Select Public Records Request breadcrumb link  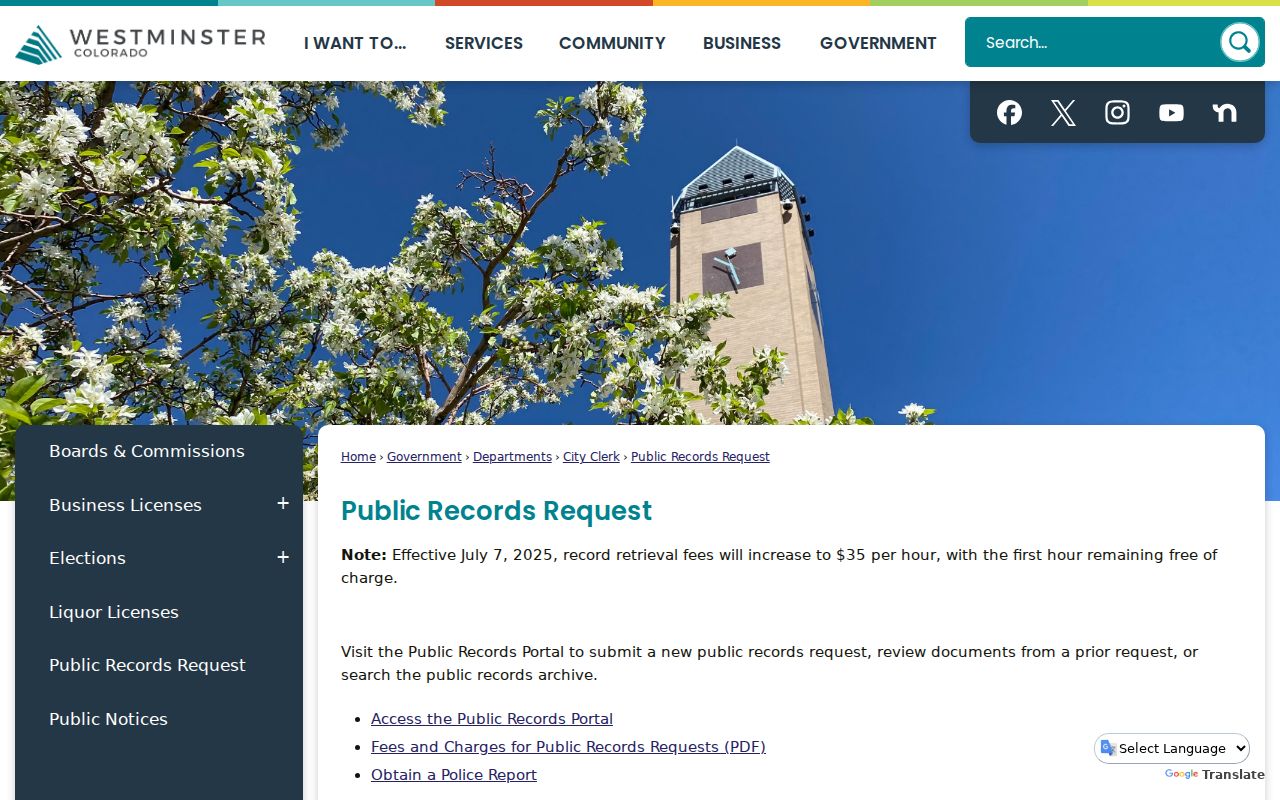[700, 457]
